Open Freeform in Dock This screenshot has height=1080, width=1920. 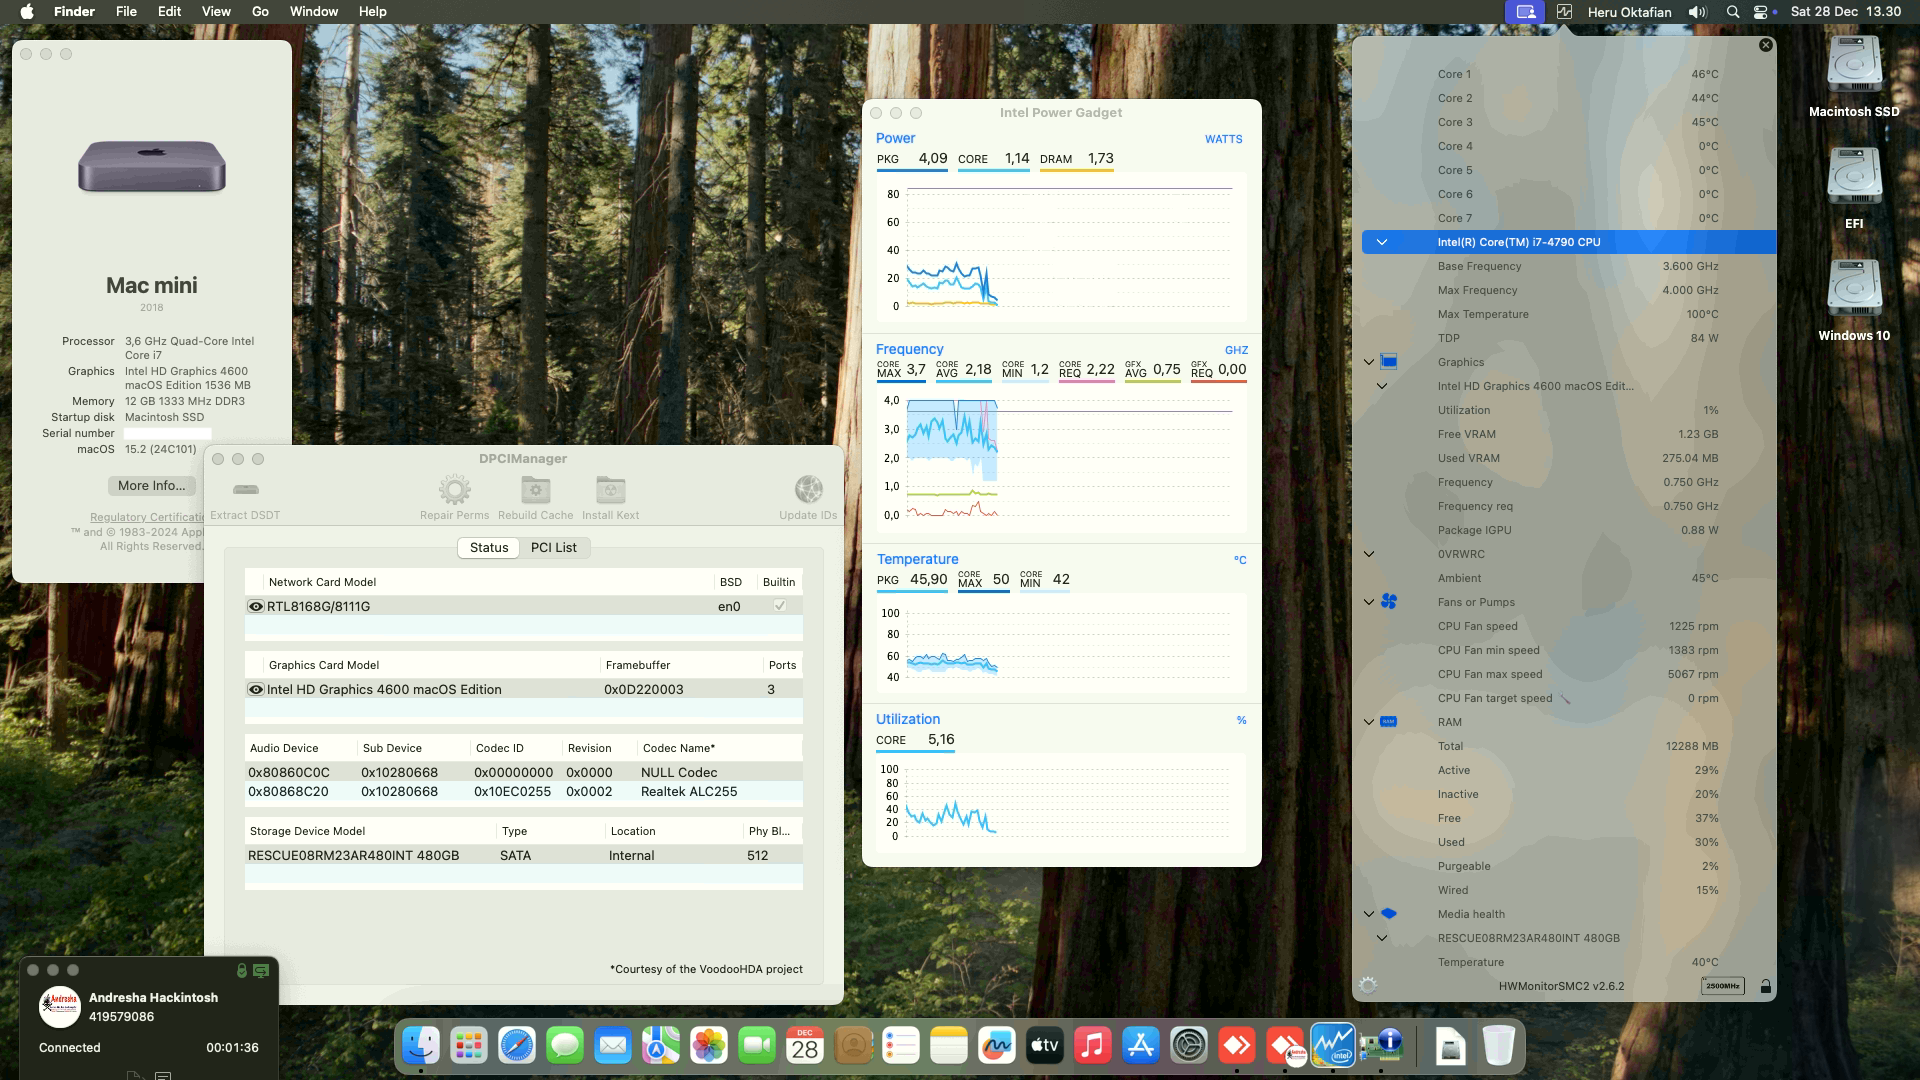(x=997, y=1046)
